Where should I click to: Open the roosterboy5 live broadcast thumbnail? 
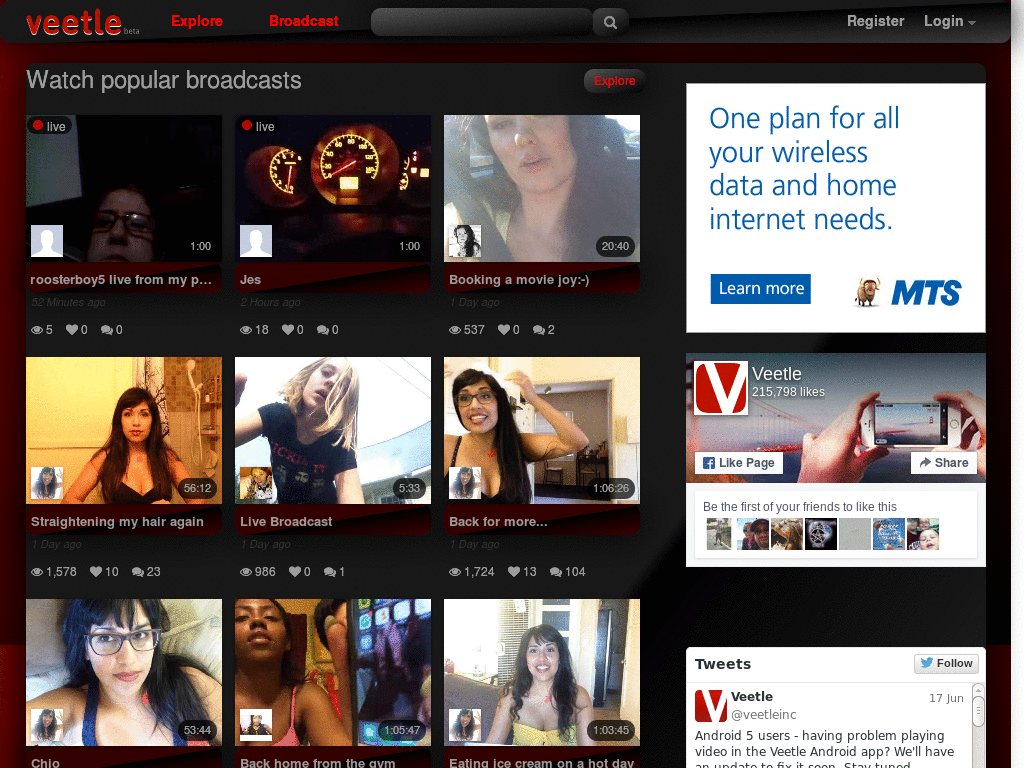tap(124, 189)
